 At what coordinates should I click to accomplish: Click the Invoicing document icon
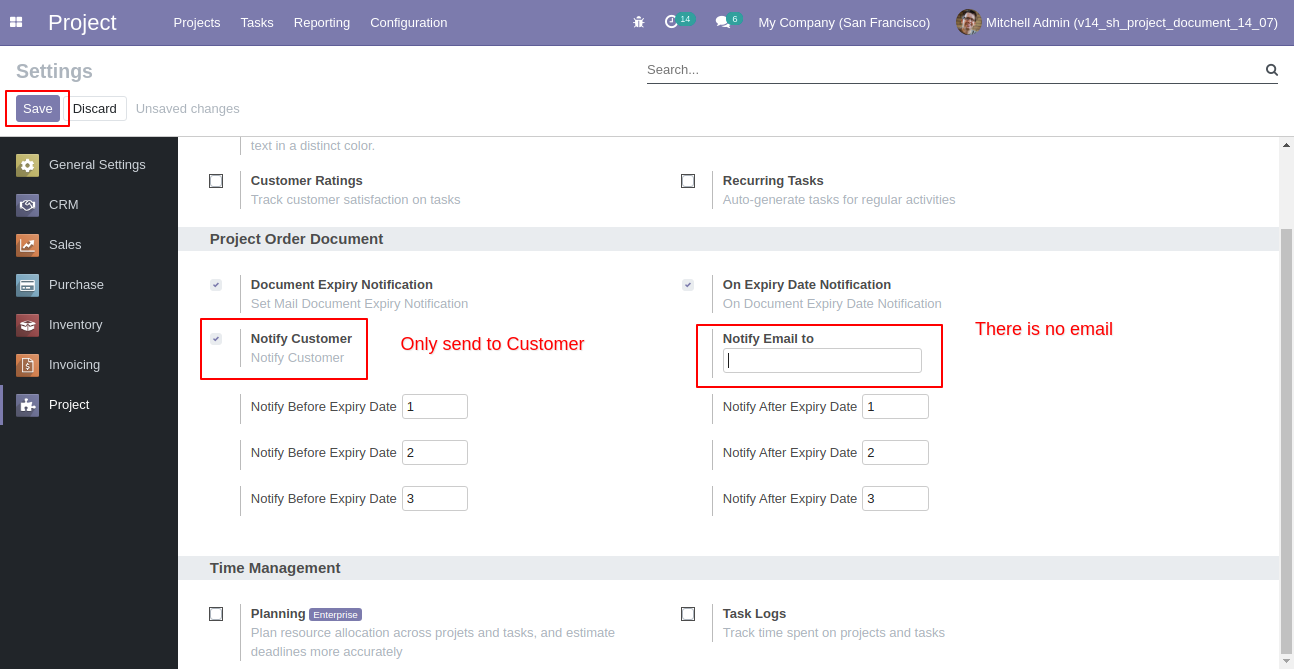[x=28, y=365]
